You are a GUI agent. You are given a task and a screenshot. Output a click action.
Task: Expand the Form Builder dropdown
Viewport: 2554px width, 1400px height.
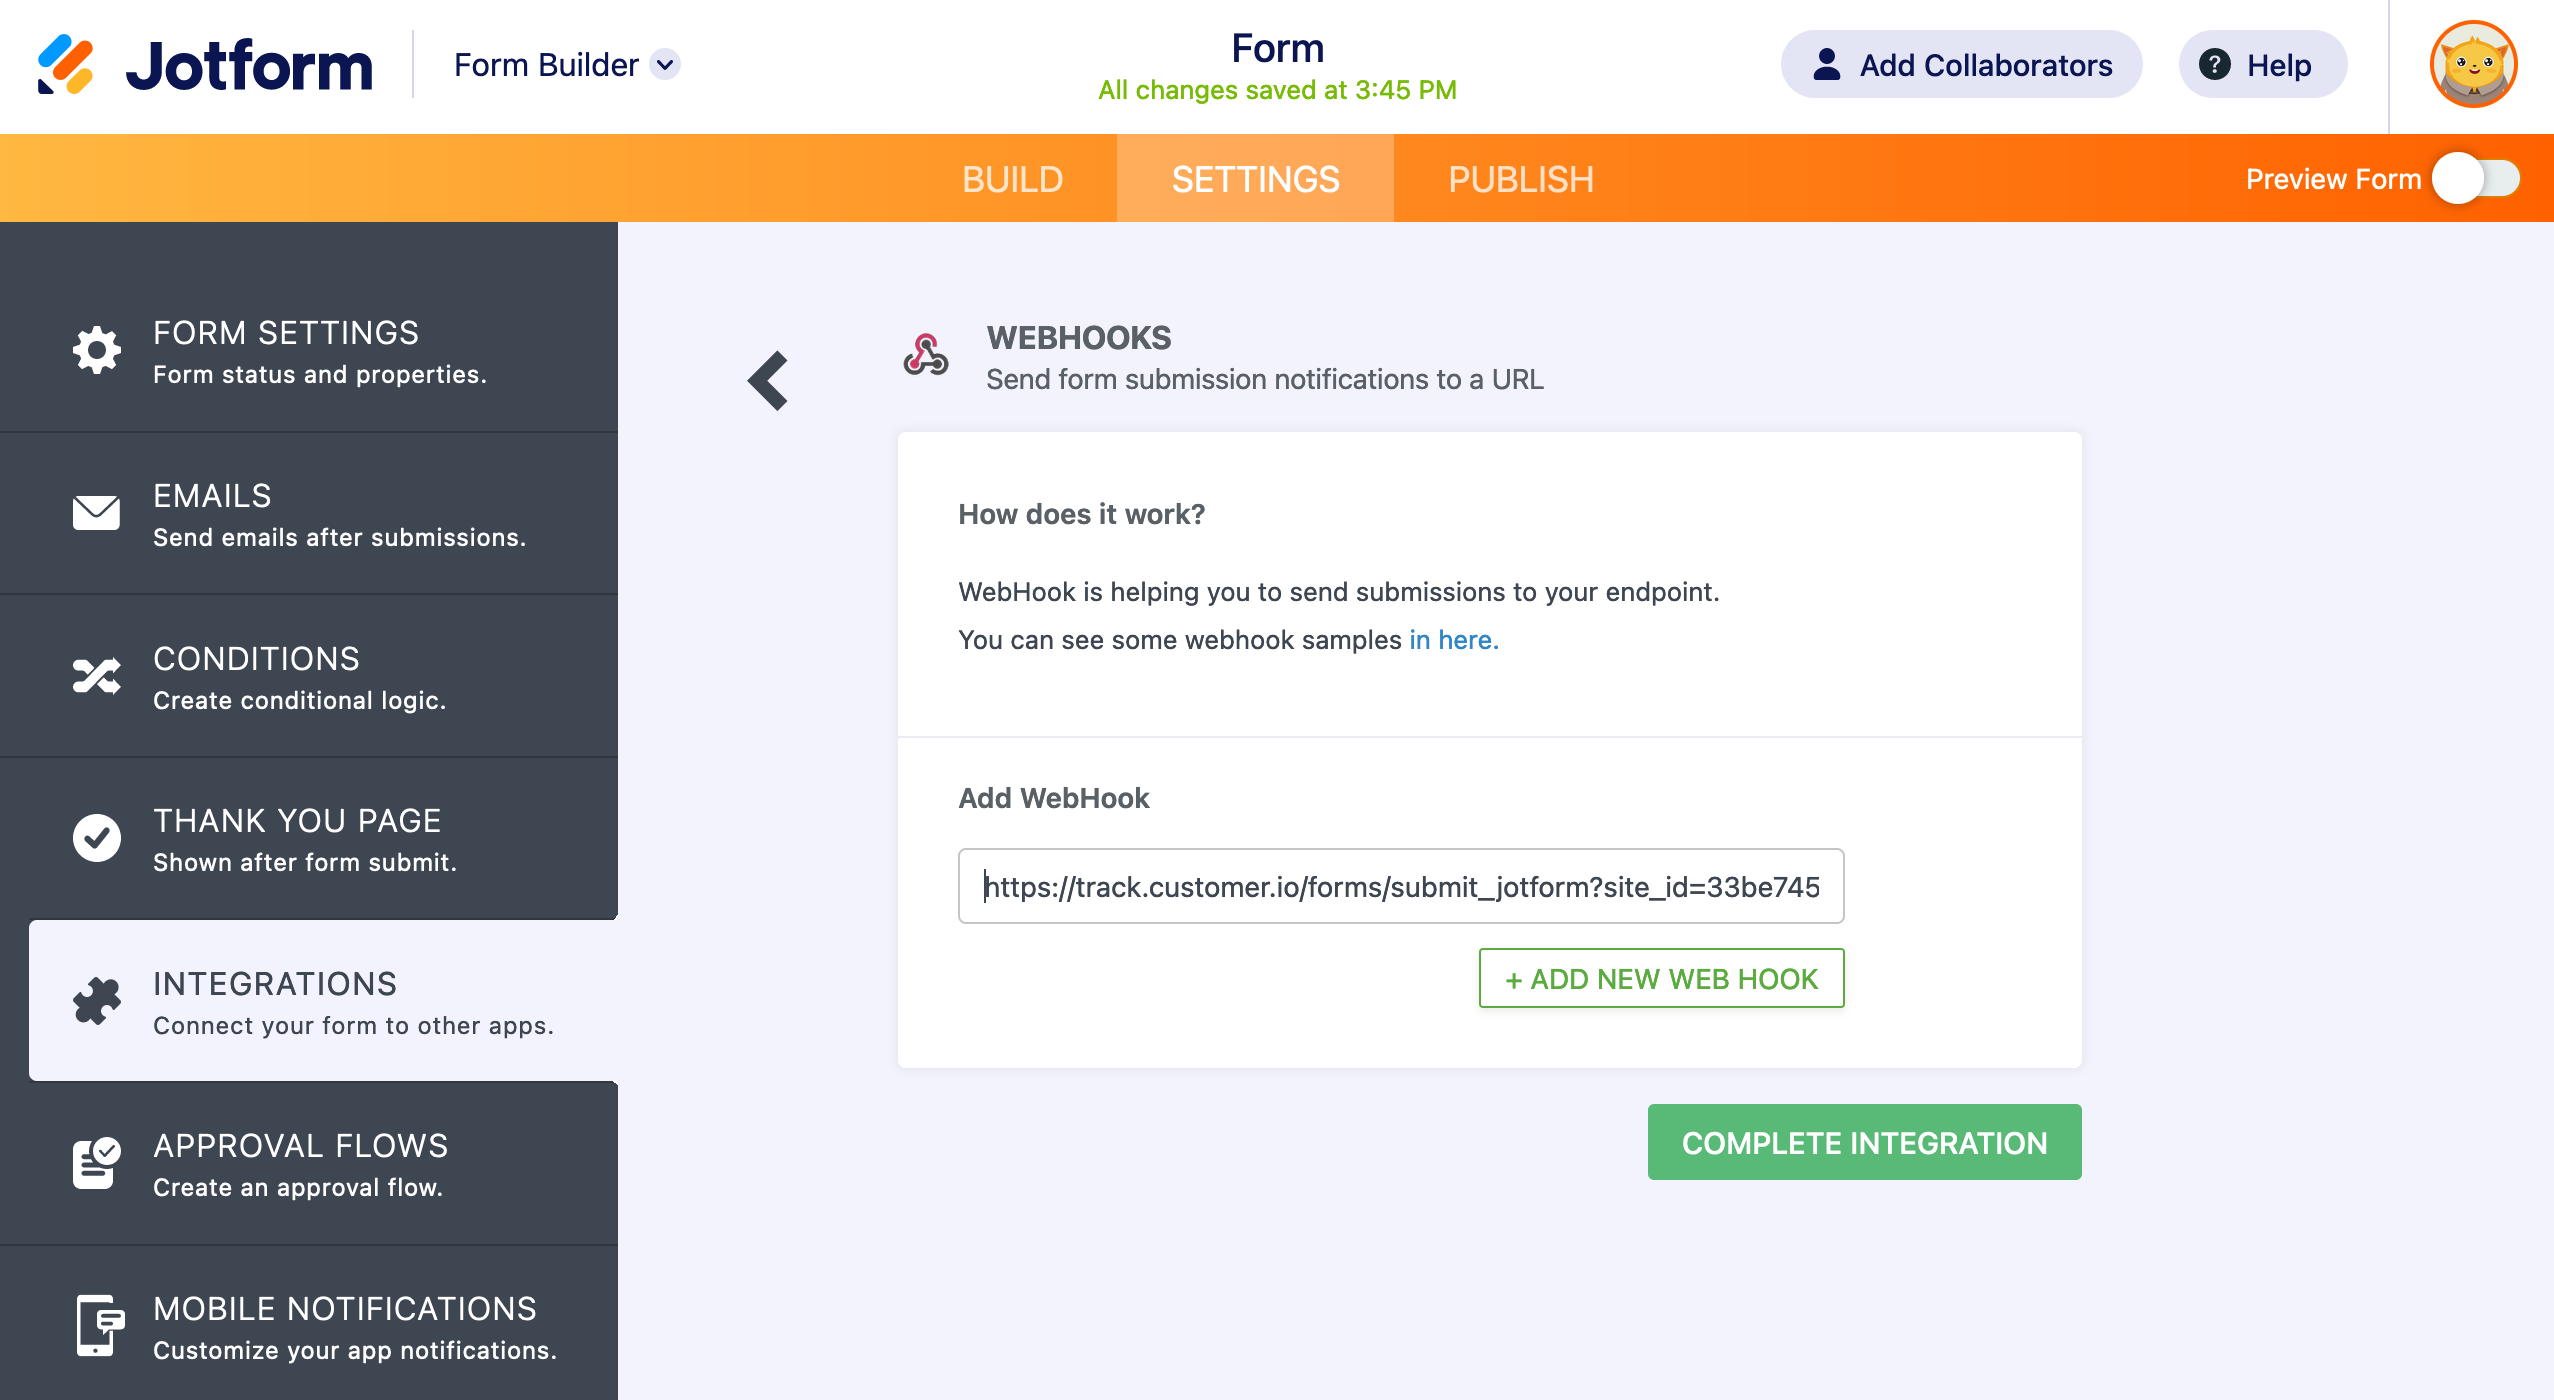click(x=665, y=65)
